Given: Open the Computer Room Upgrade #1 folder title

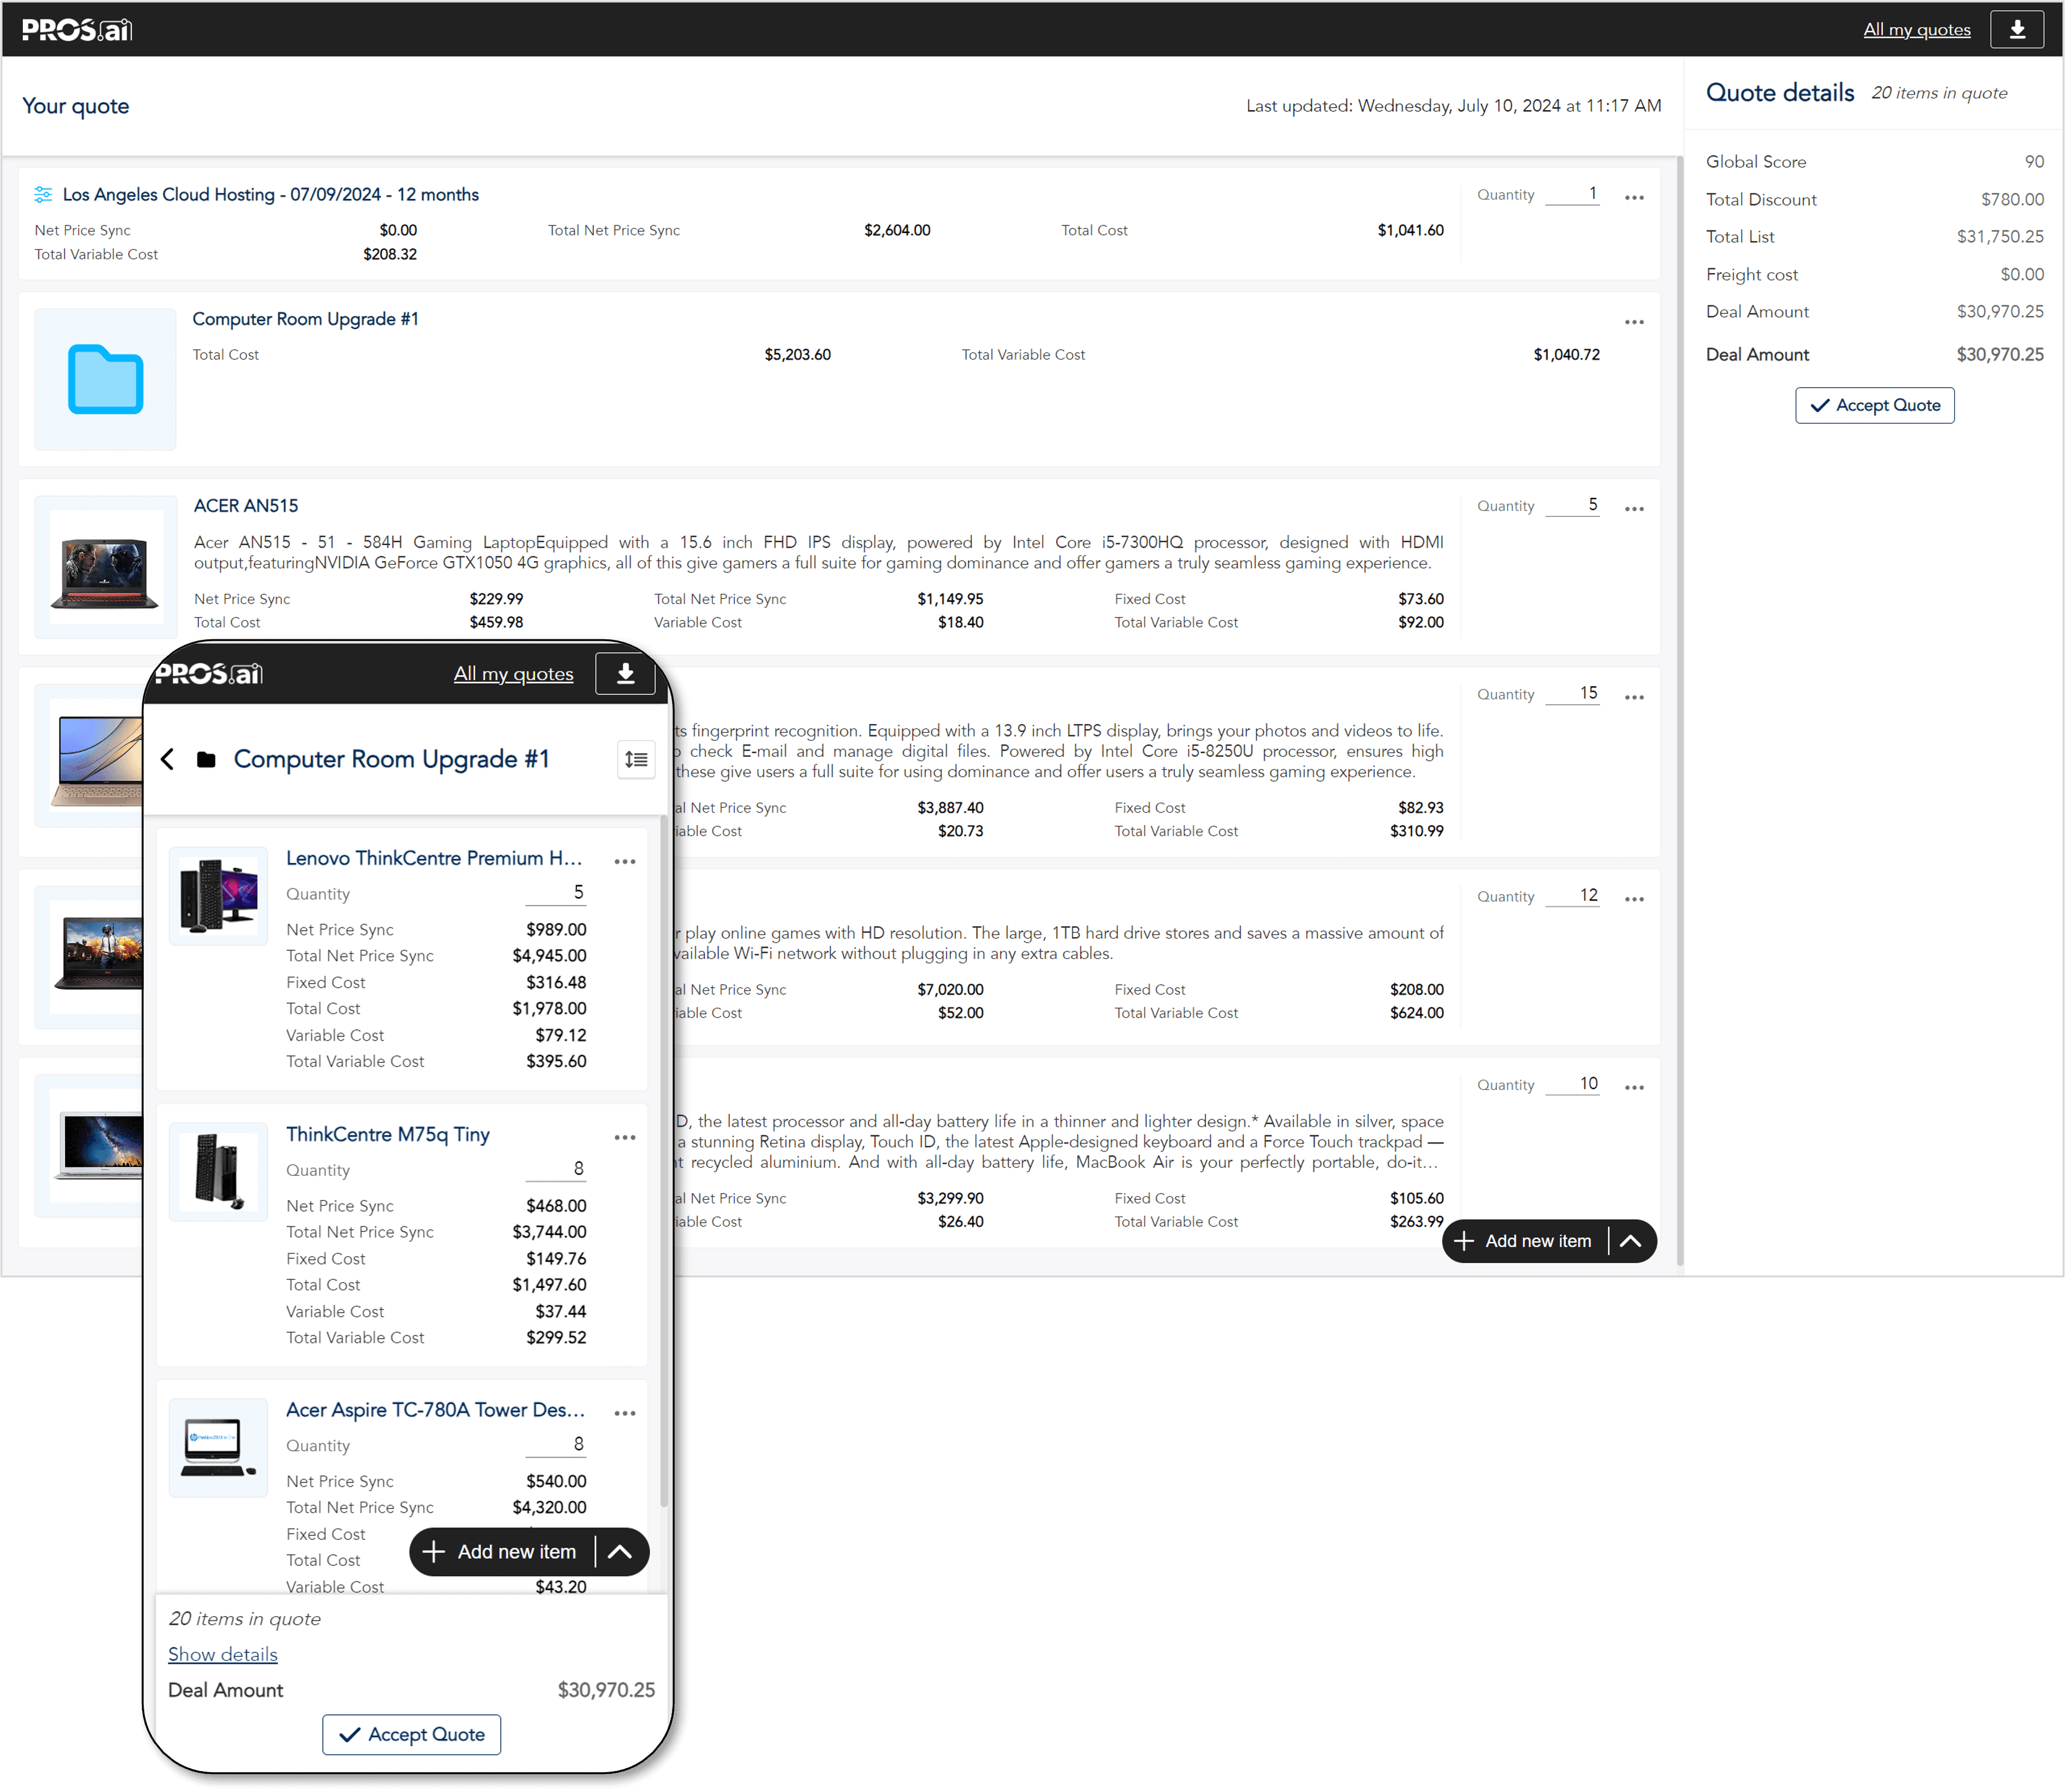Looking at the screenshot, I should tap(305, 318).
